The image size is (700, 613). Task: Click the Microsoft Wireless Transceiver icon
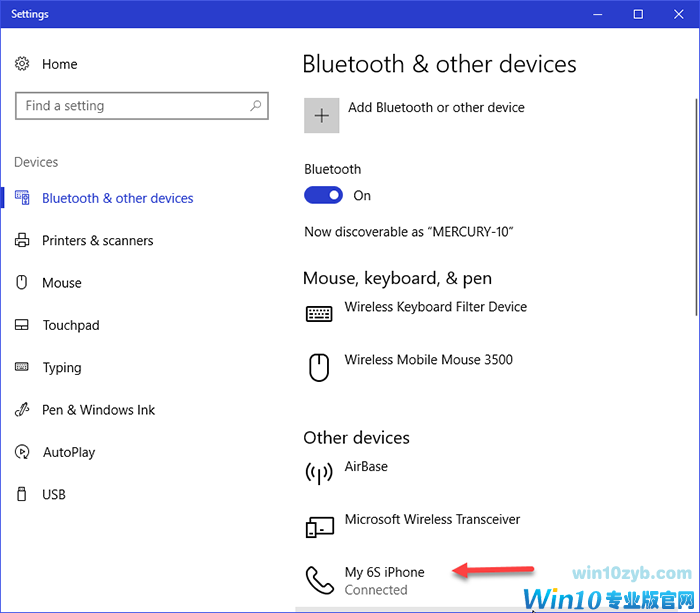click(x=319, y=526)
